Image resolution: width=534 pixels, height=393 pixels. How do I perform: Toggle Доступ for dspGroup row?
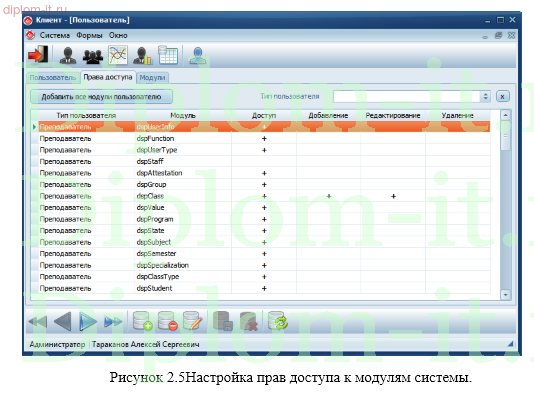click(264, 185)
